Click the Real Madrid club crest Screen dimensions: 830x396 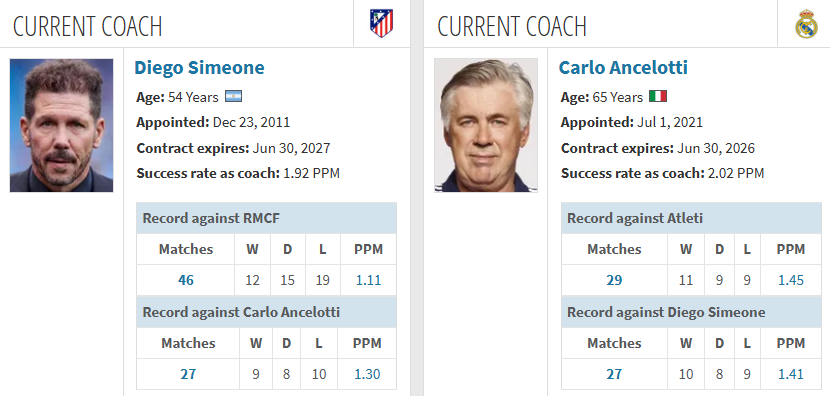tap(806, 24)
